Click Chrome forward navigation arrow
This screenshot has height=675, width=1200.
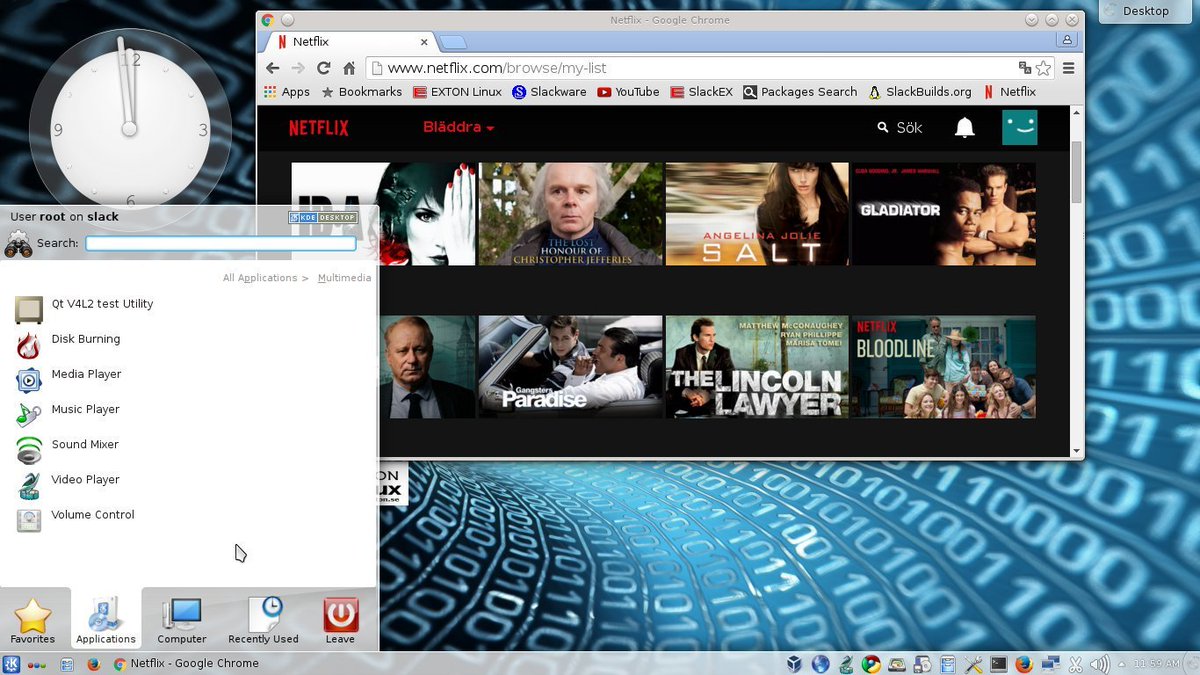pos(298,68)
